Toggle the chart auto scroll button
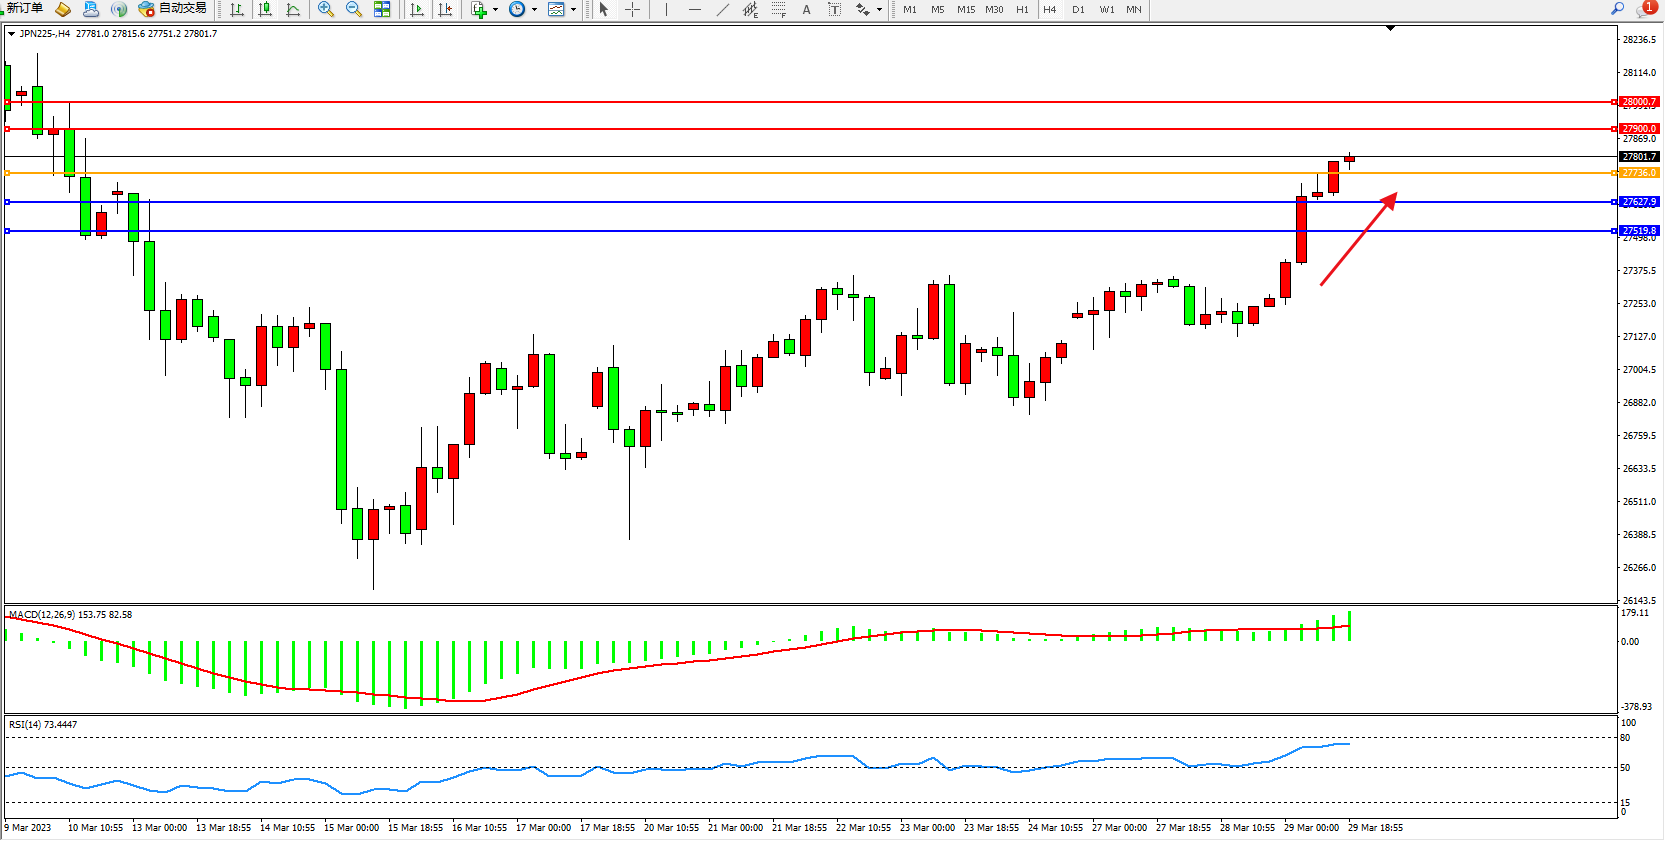The width and height of the screenshot is (1665, 841). 417,9
